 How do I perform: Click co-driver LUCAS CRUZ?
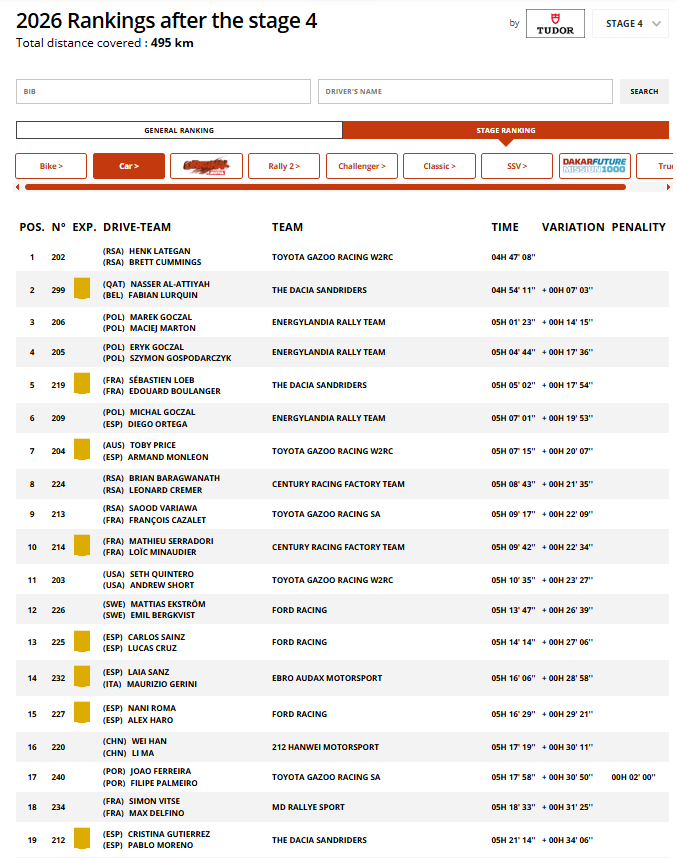point(153,648)
